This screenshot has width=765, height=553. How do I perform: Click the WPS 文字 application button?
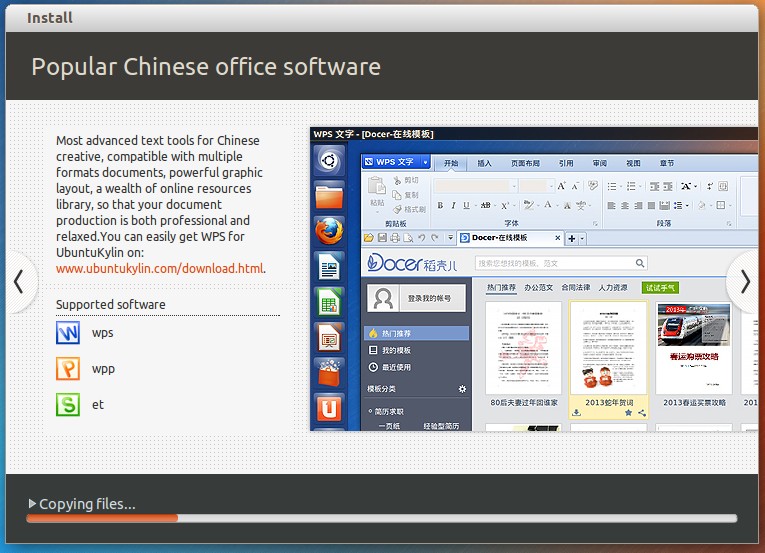(x=391, y=162)
